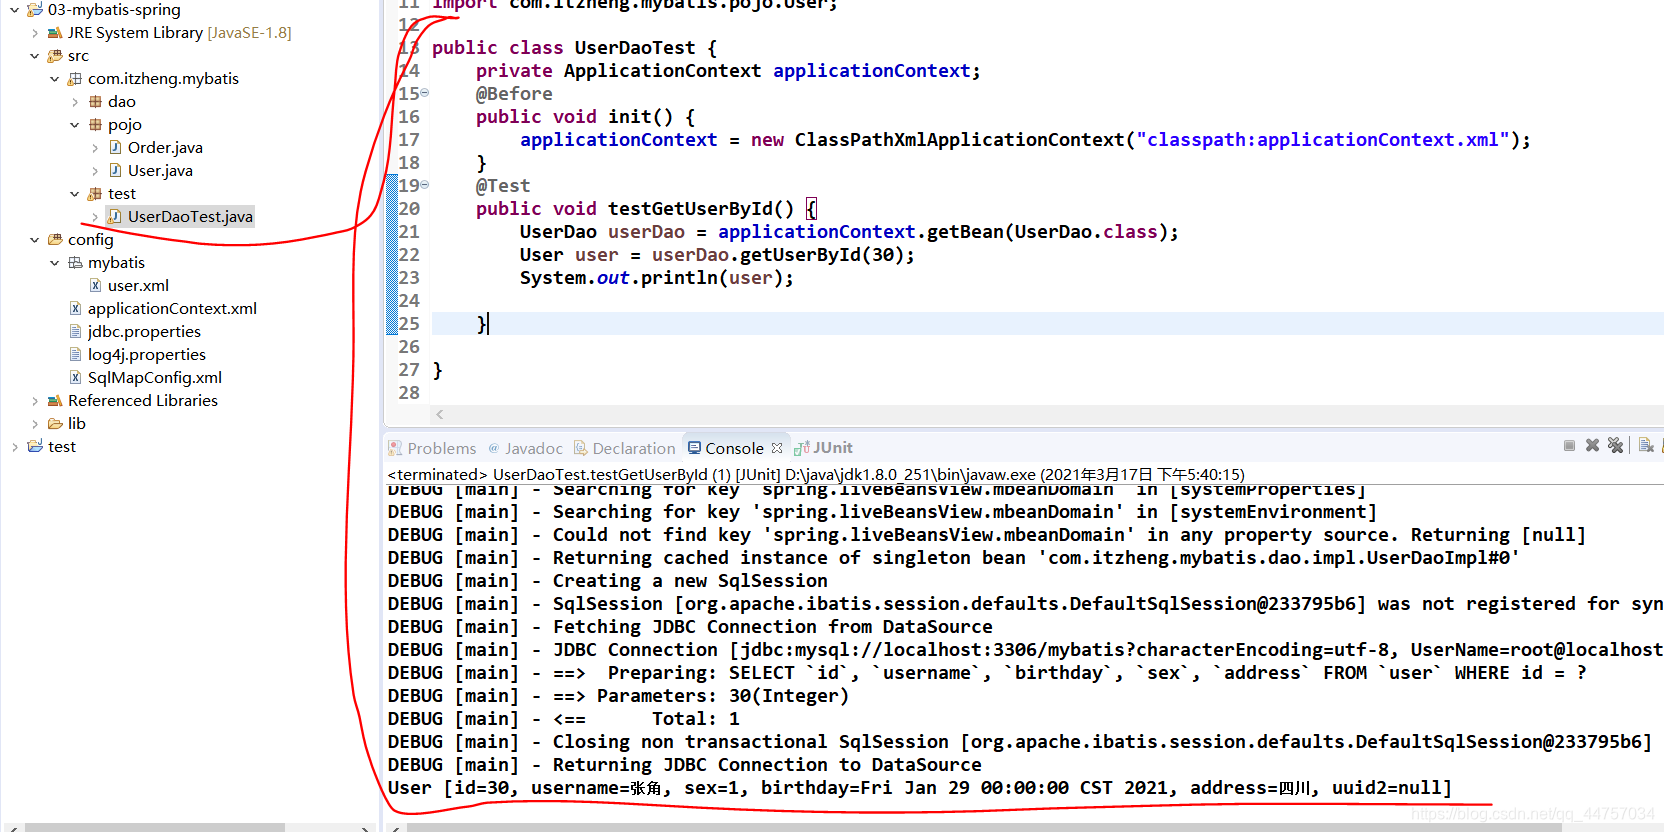Click the src source folder icon
Screen dimensions: 1664x832
55,55
